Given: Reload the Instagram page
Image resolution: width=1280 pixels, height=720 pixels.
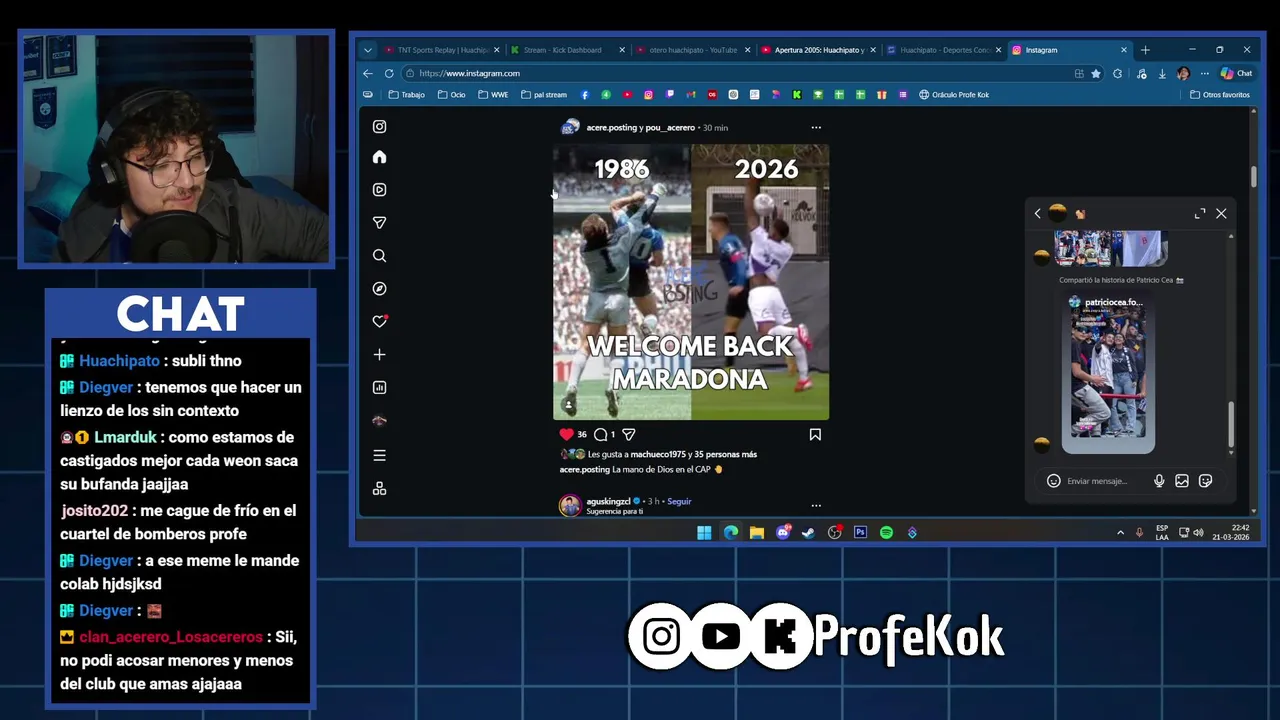Looking at the screenshot, I should tap(389, 73).
